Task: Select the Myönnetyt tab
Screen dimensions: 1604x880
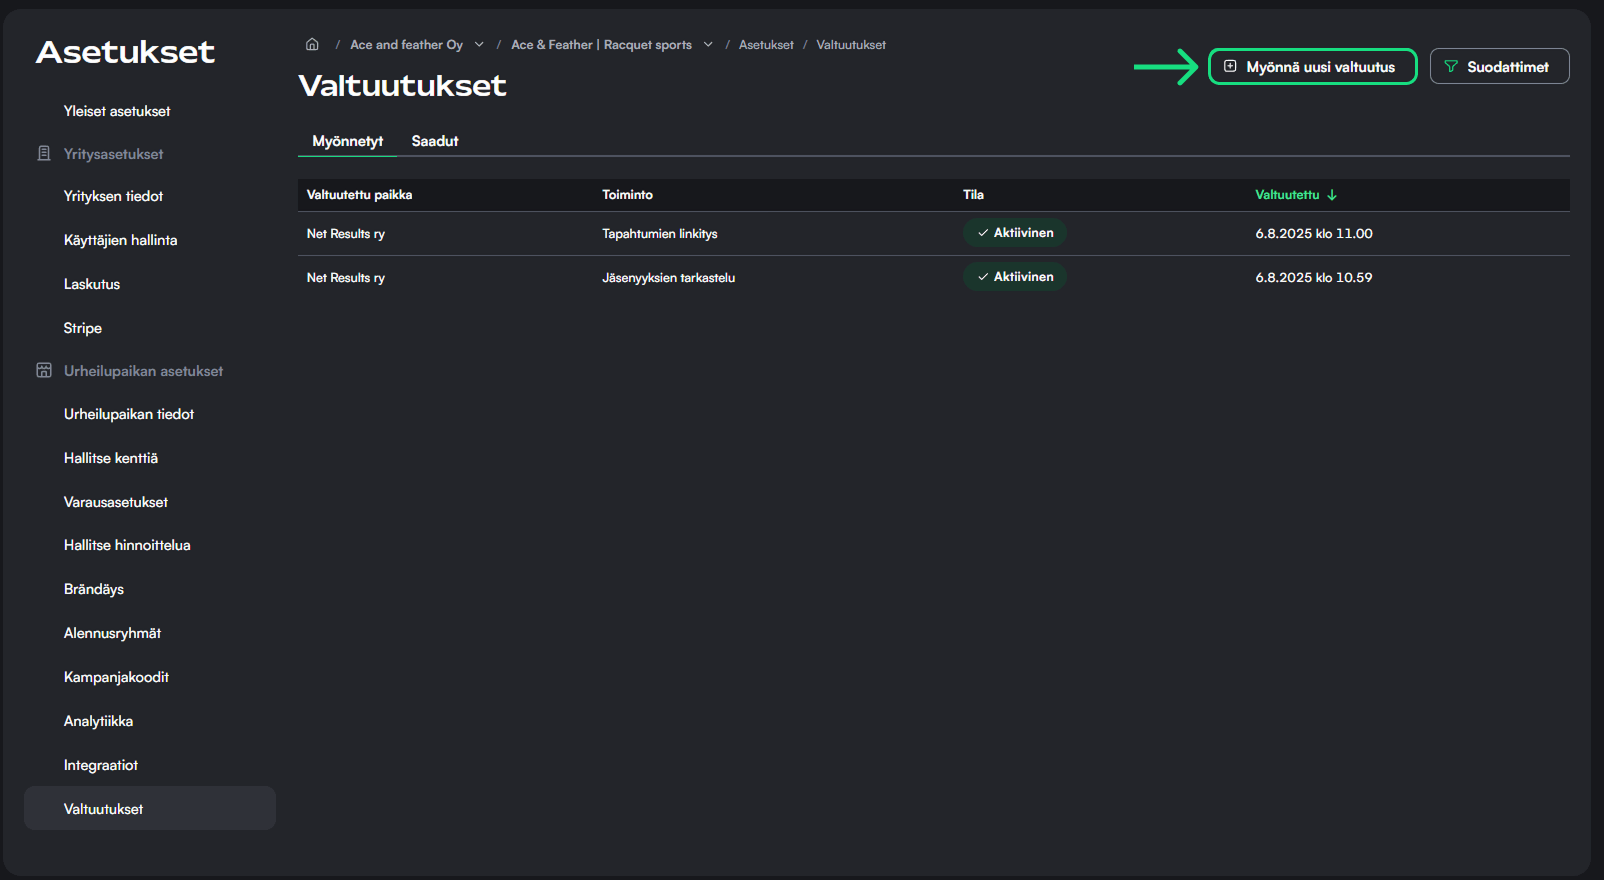Action: [347, 141]
